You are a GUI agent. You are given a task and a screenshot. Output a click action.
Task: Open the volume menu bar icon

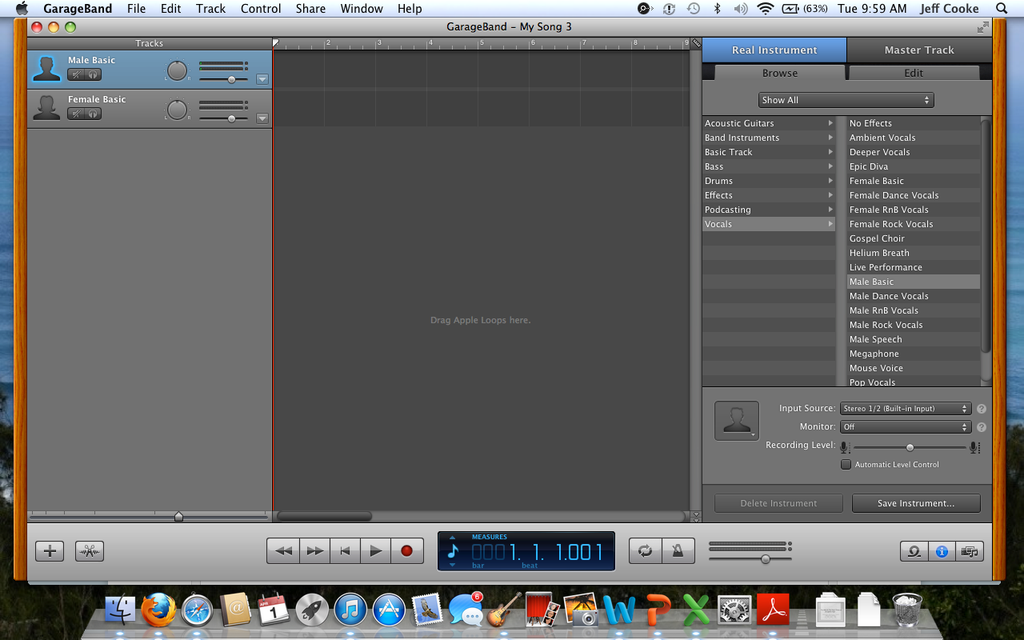pos(740,8)
